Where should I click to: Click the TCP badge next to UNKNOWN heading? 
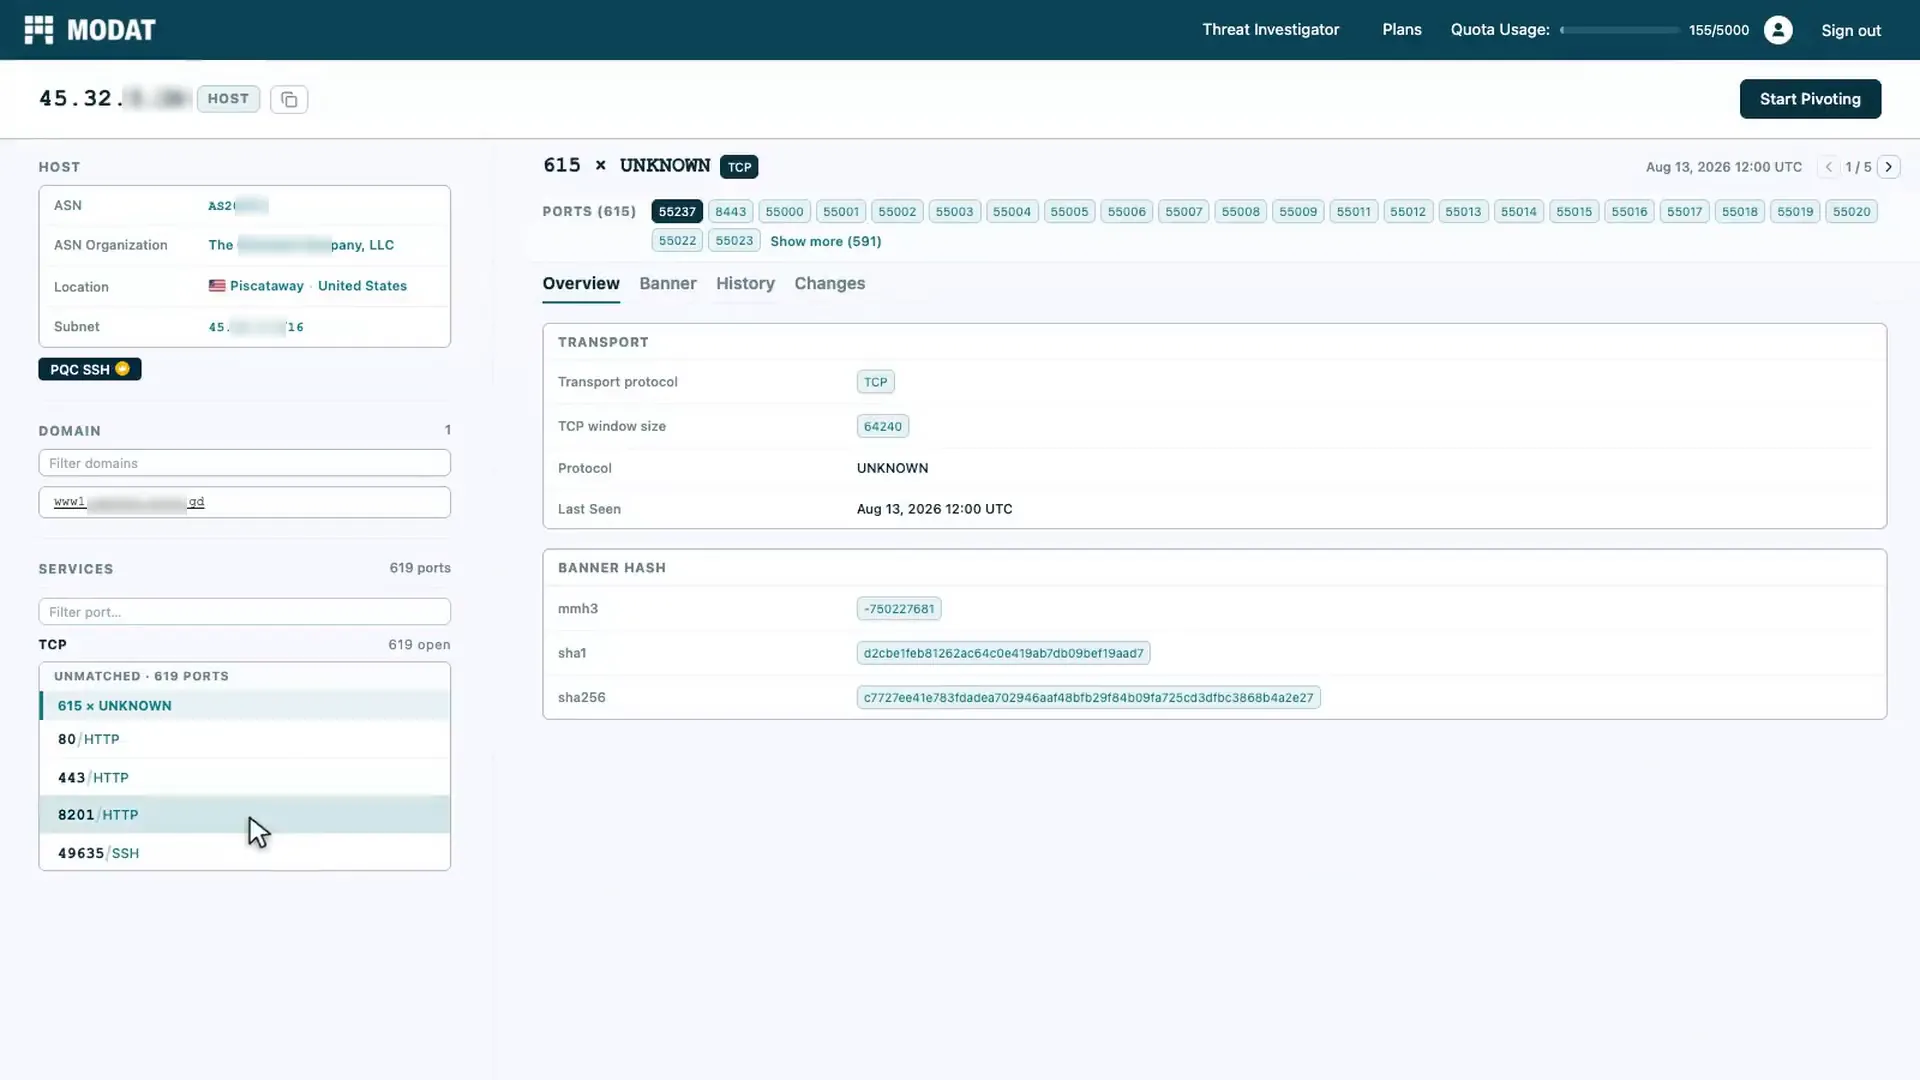[739, 167]
